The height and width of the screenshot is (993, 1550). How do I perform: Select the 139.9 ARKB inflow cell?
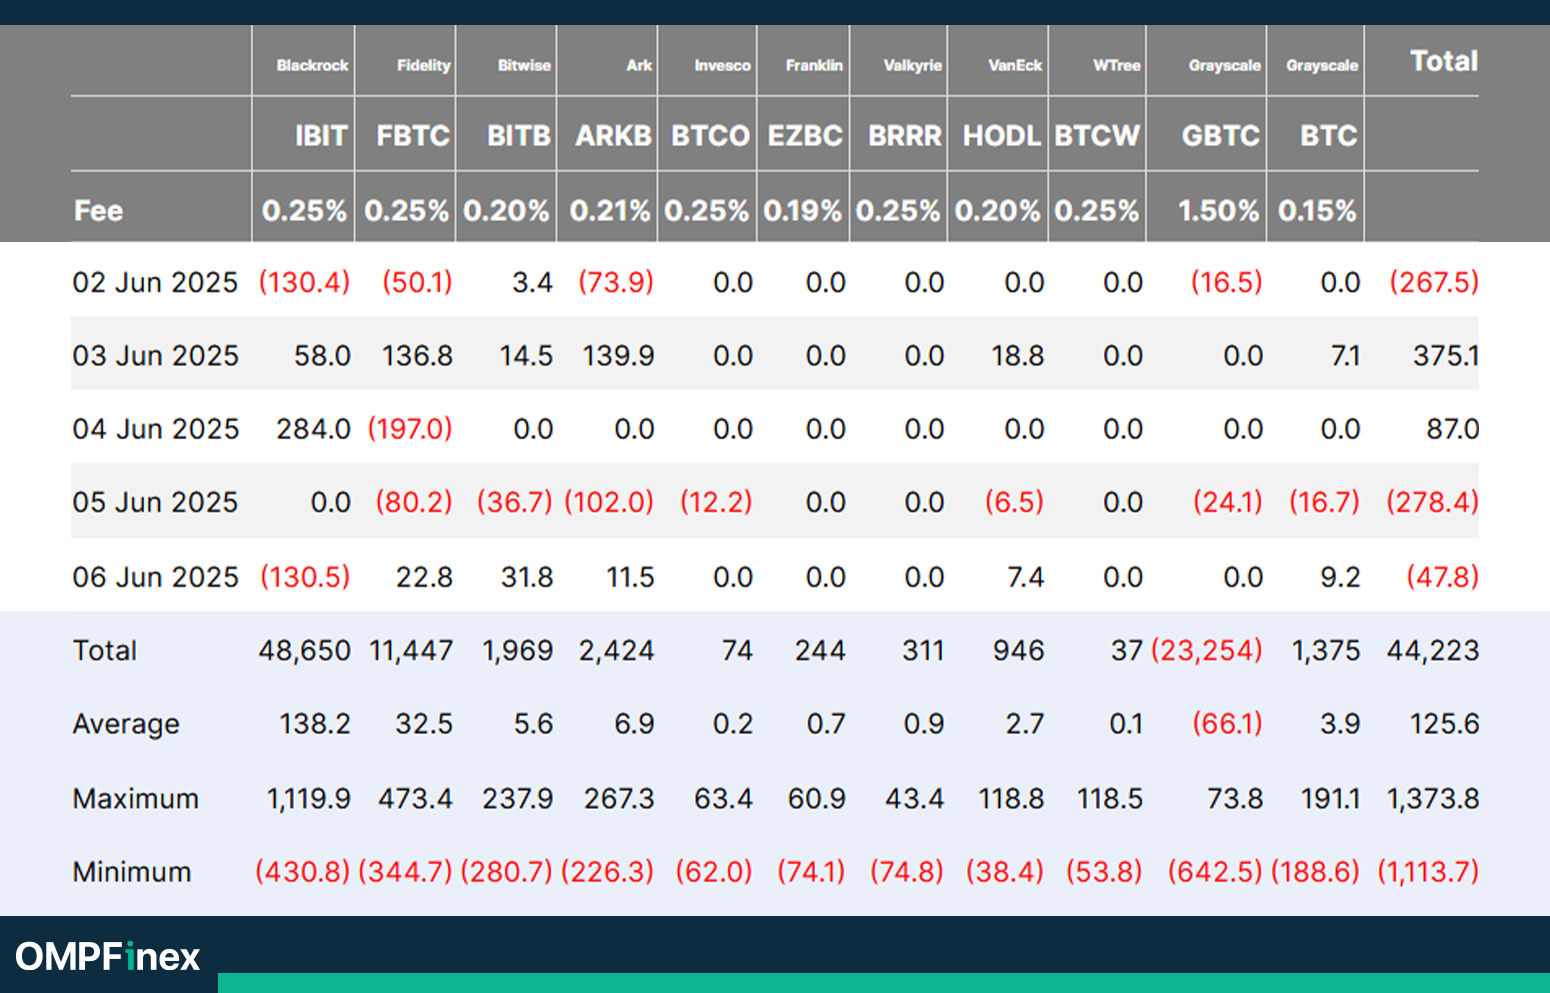[618, 355]
